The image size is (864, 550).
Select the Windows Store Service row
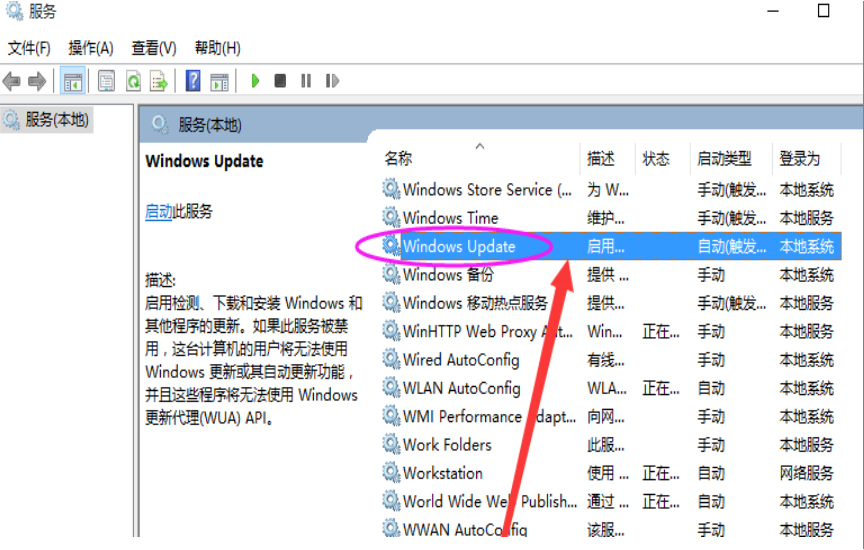(x=611, y=190)
